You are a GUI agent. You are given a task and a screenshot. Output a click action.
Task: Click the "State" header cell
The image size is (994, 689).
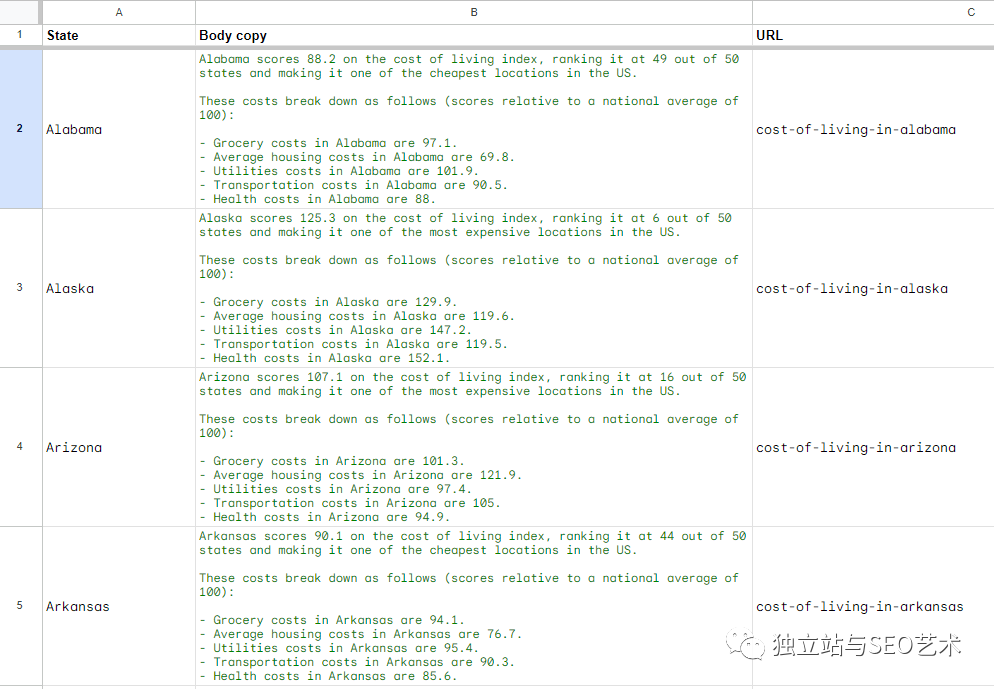(x=119, y=35)
